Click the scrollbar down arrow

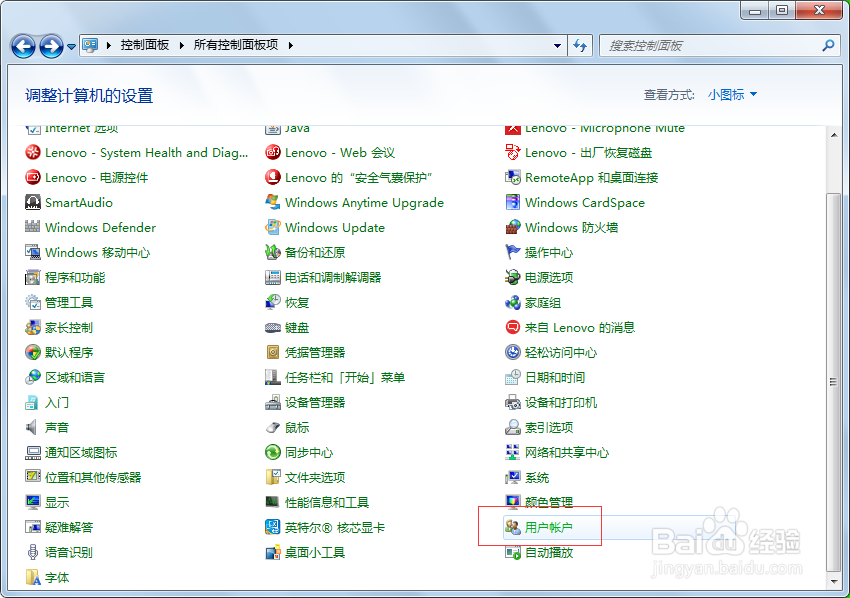(x=834, y=582)
